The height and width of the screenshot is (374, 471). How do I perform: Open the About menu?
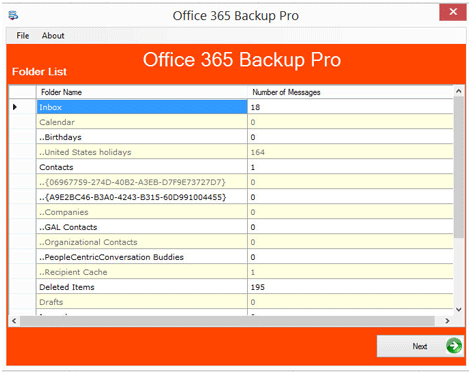coord(53,36)
